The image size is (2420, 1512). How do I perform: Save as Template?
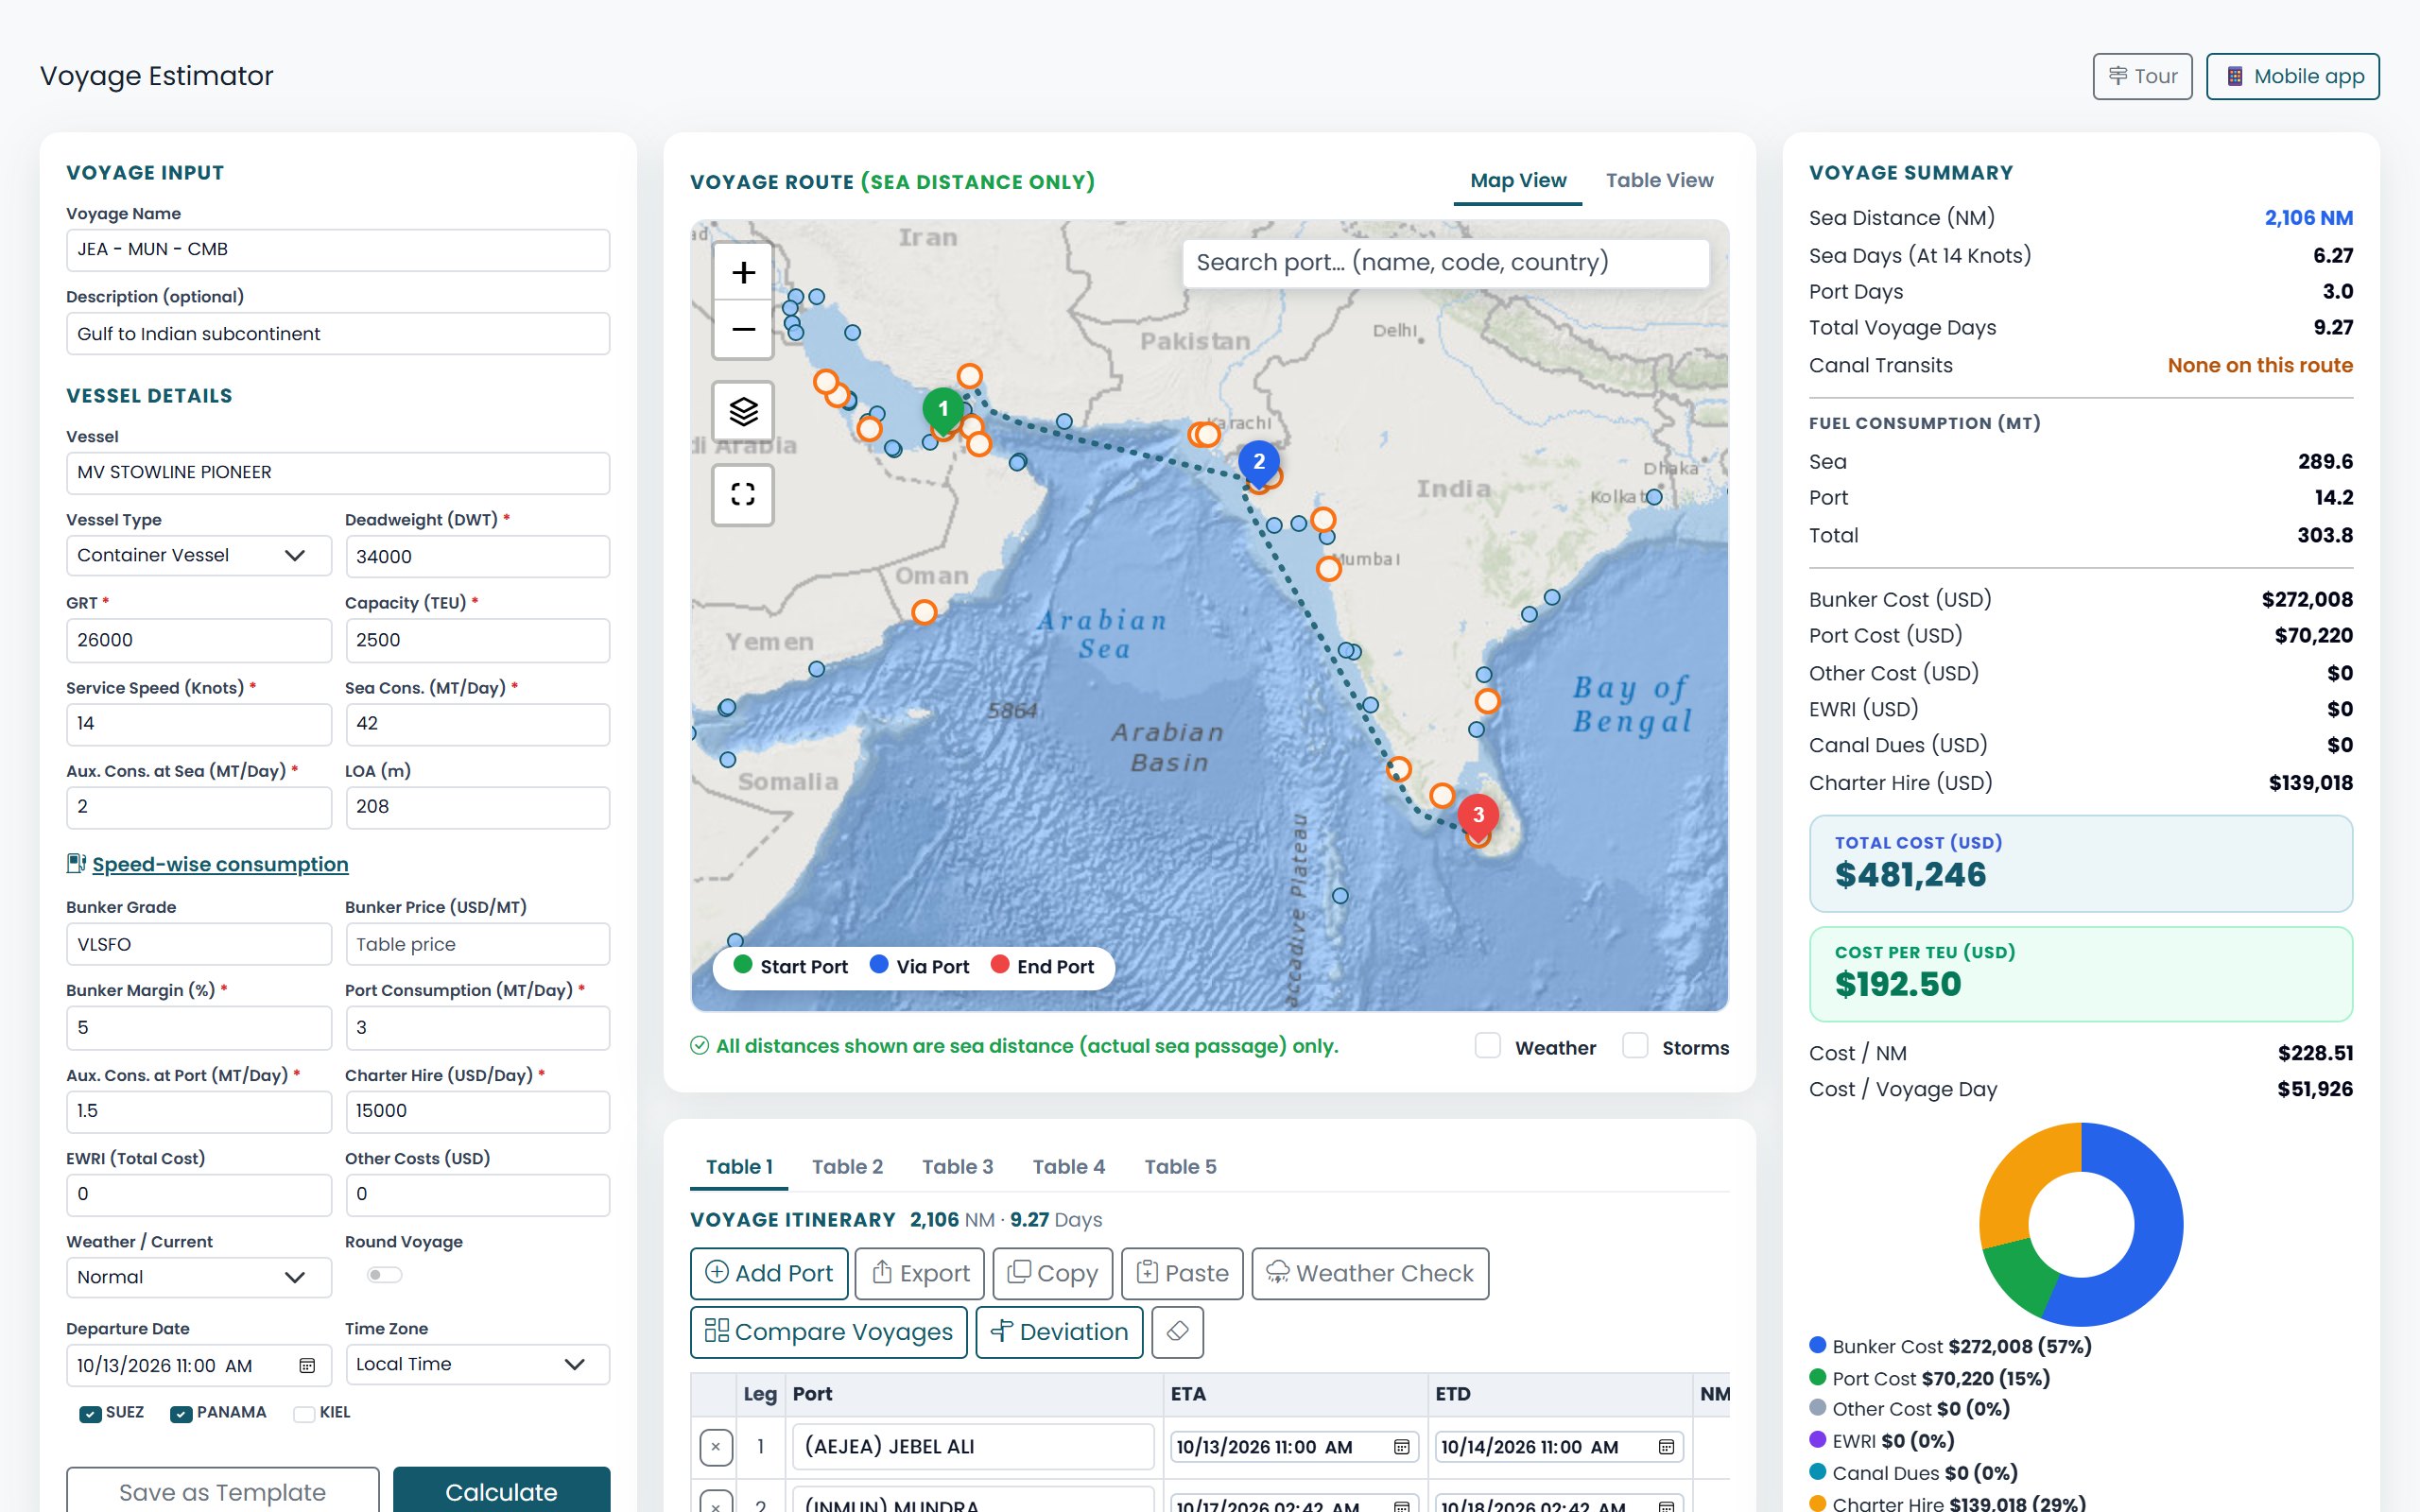(x=222, y=1490)
